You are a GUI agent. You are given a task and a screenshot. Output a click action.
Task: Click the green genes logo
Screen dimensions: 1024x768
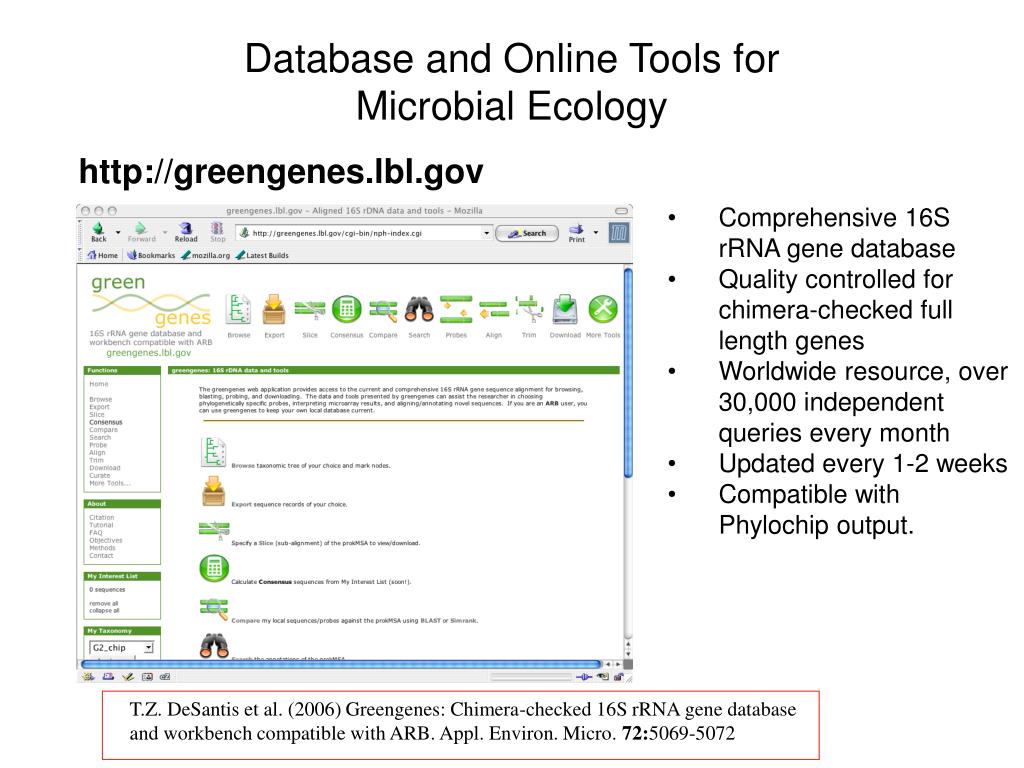[x=151, y=300]
